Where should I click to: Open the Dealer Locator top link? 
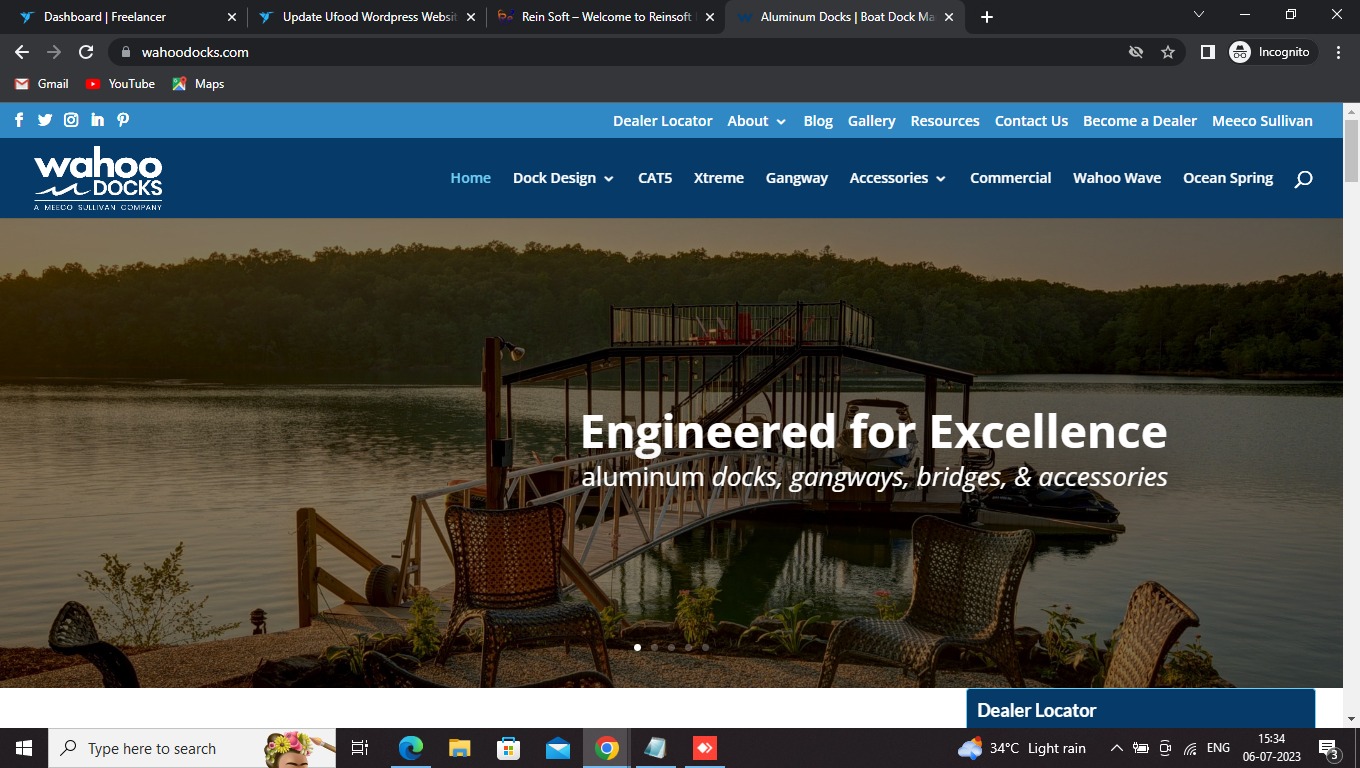pyautogui.click(x=663, y=121)
